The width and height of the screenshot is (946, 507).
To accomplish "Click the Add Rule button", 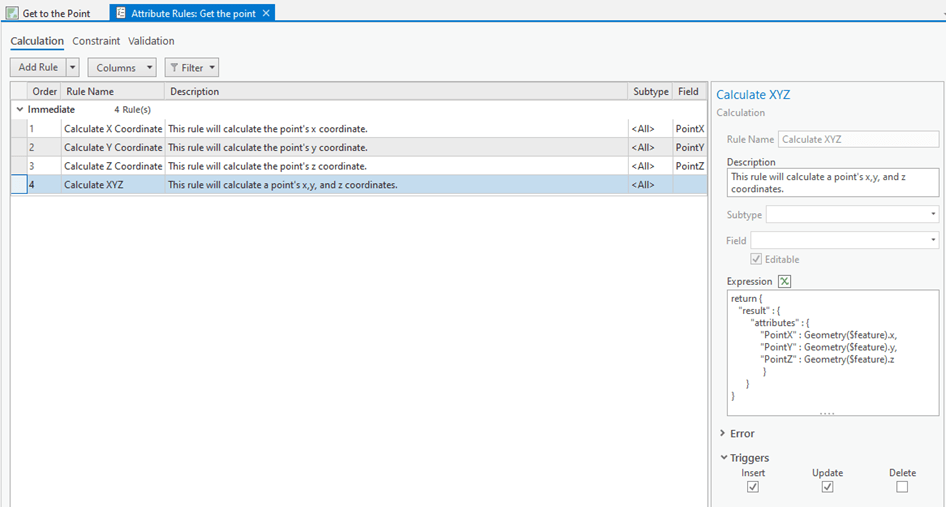I will [38, 67].
